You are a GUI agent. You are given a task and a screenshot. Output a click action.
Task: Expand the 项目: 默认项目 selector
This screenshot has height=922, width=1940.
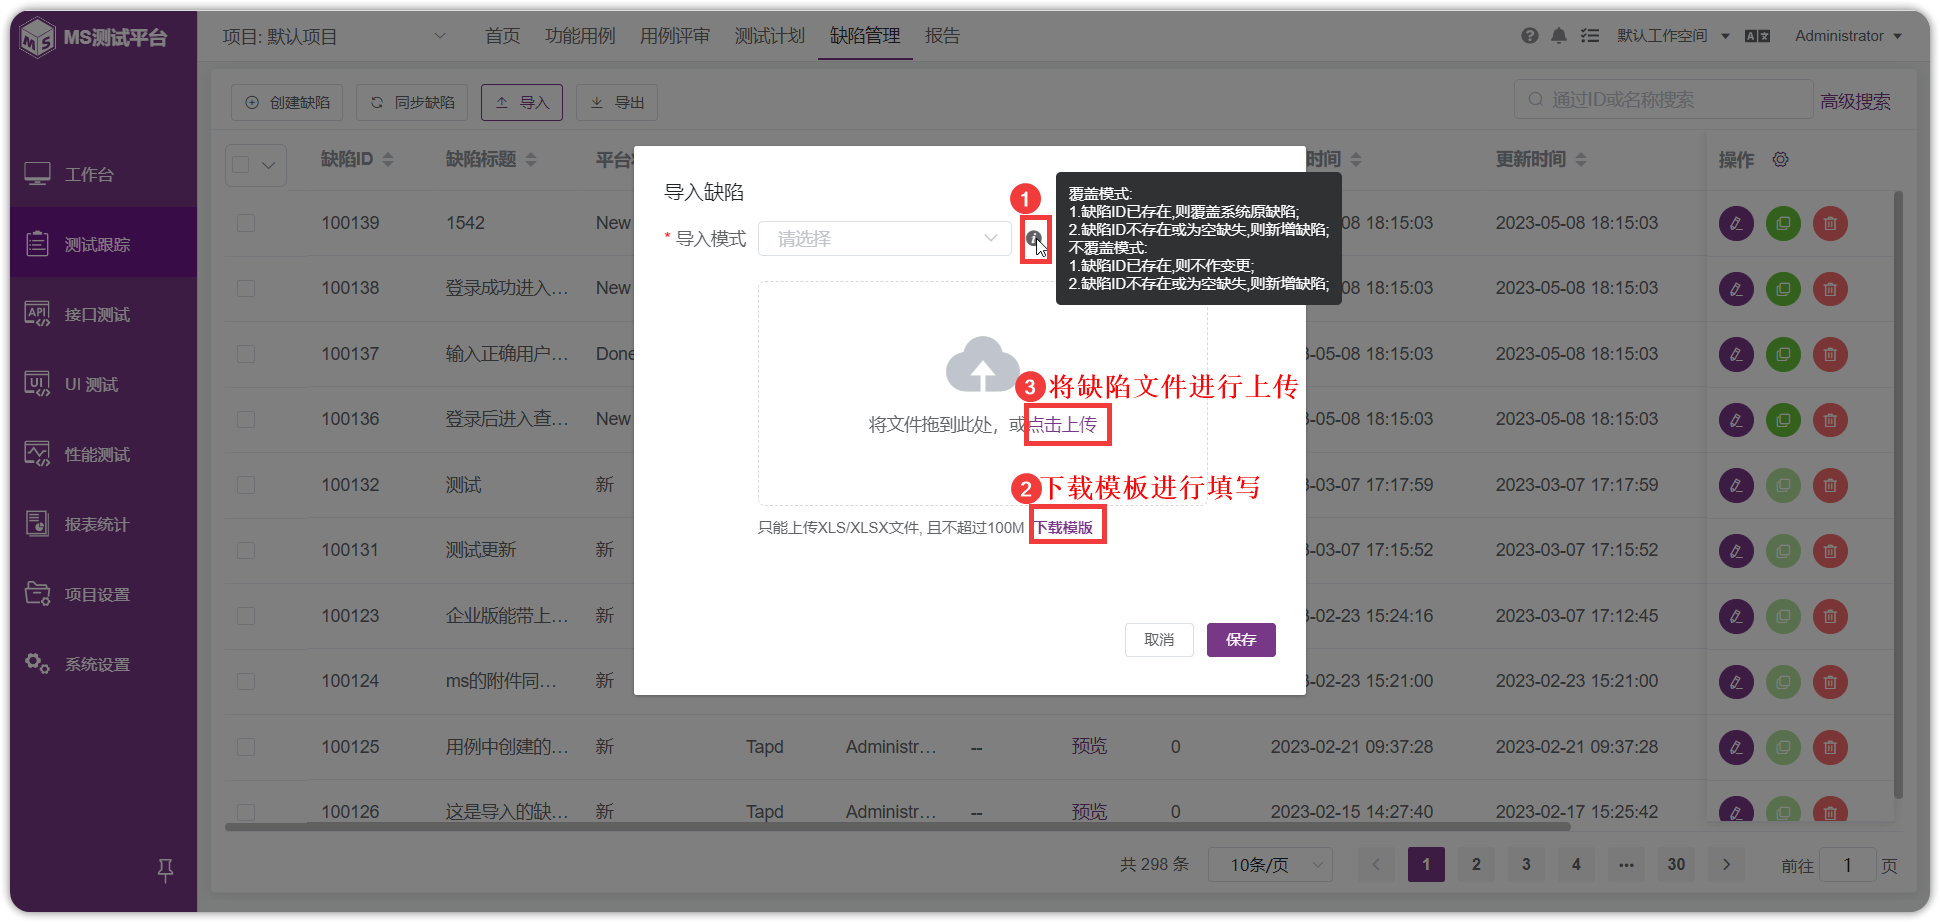[334, 36]
